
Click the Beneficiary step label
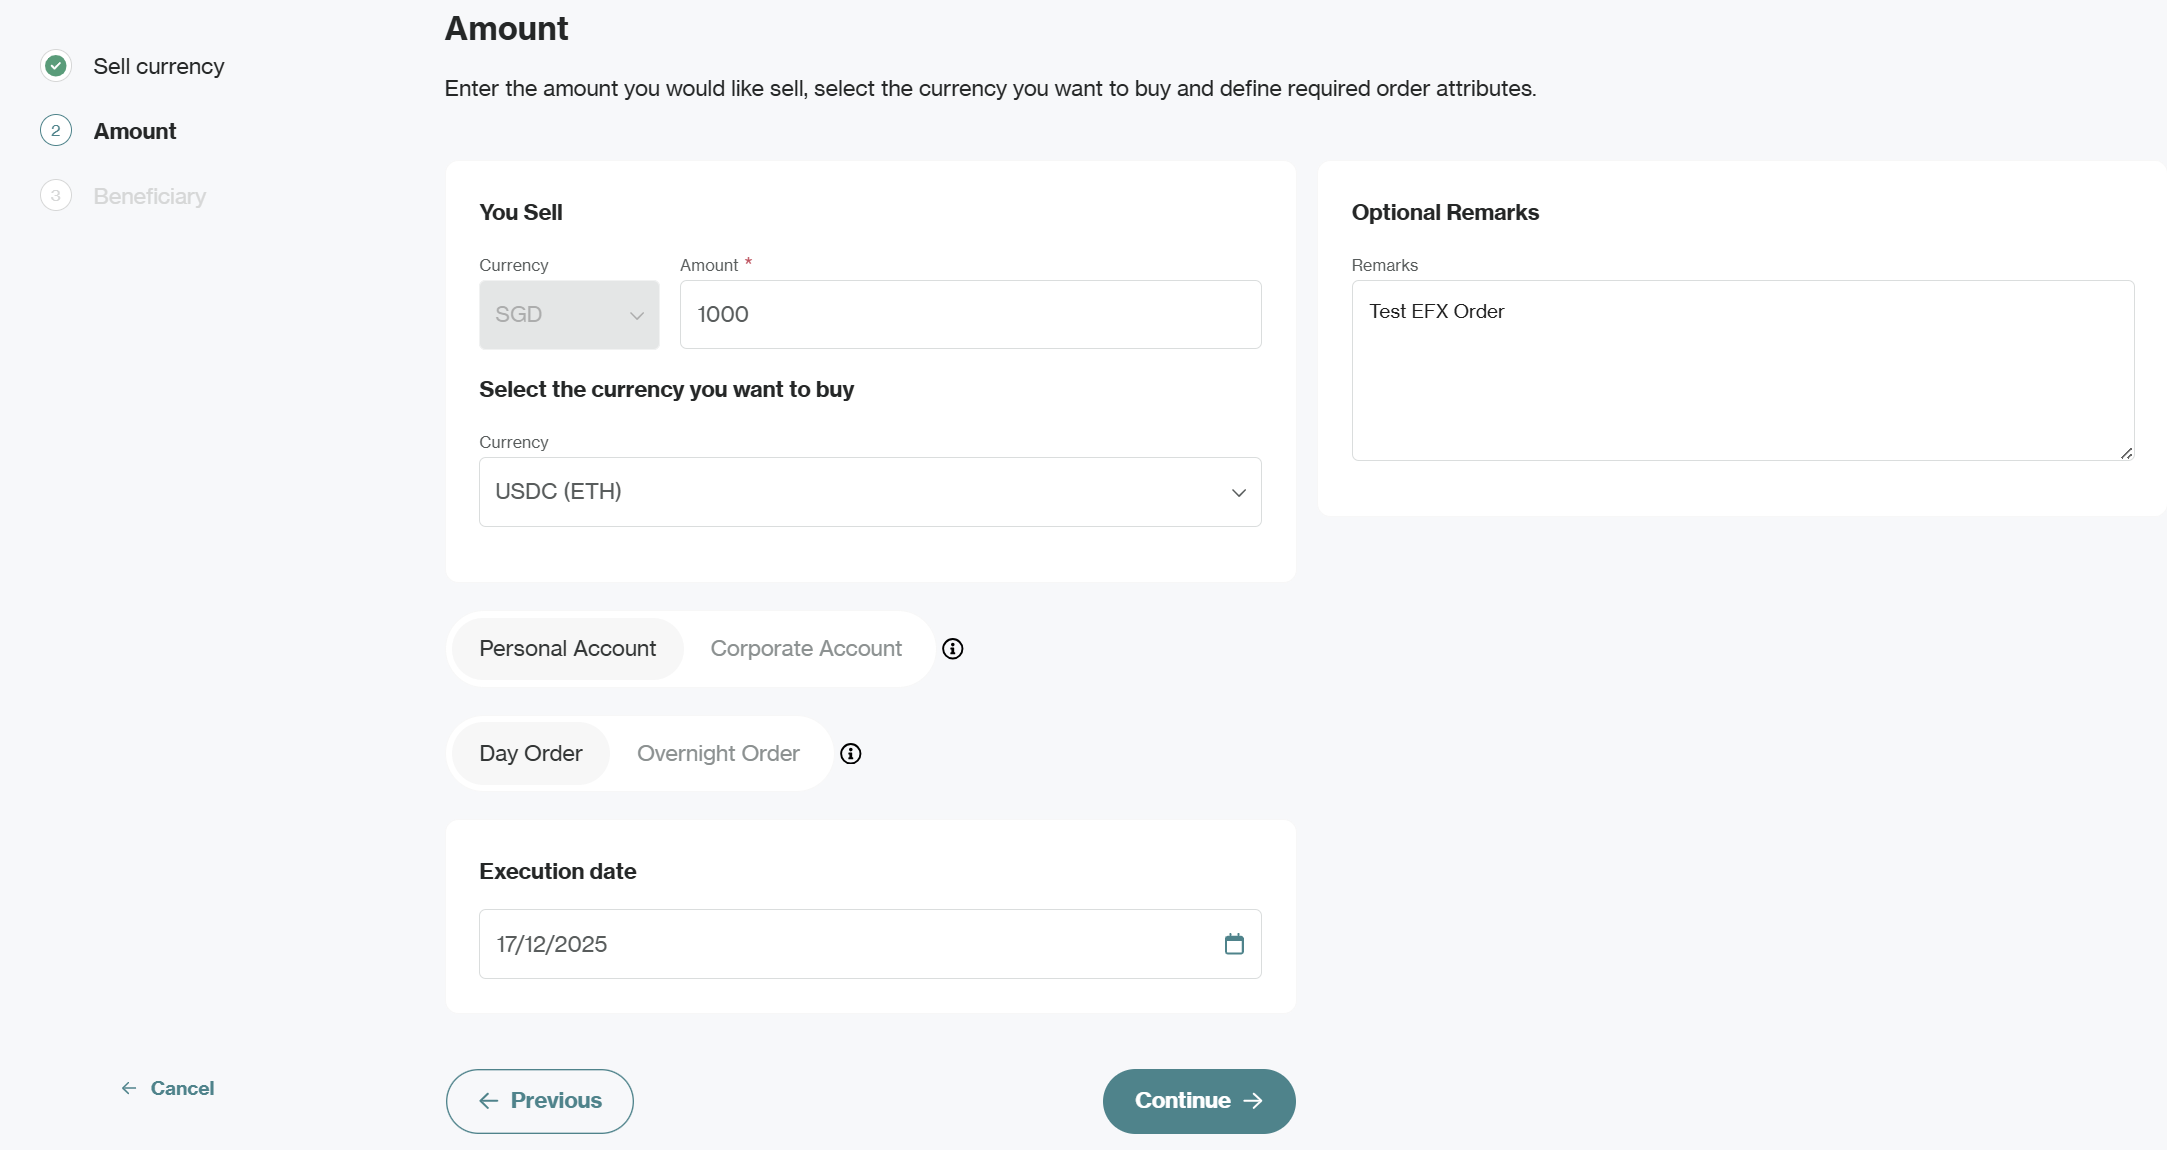point(150,196)
